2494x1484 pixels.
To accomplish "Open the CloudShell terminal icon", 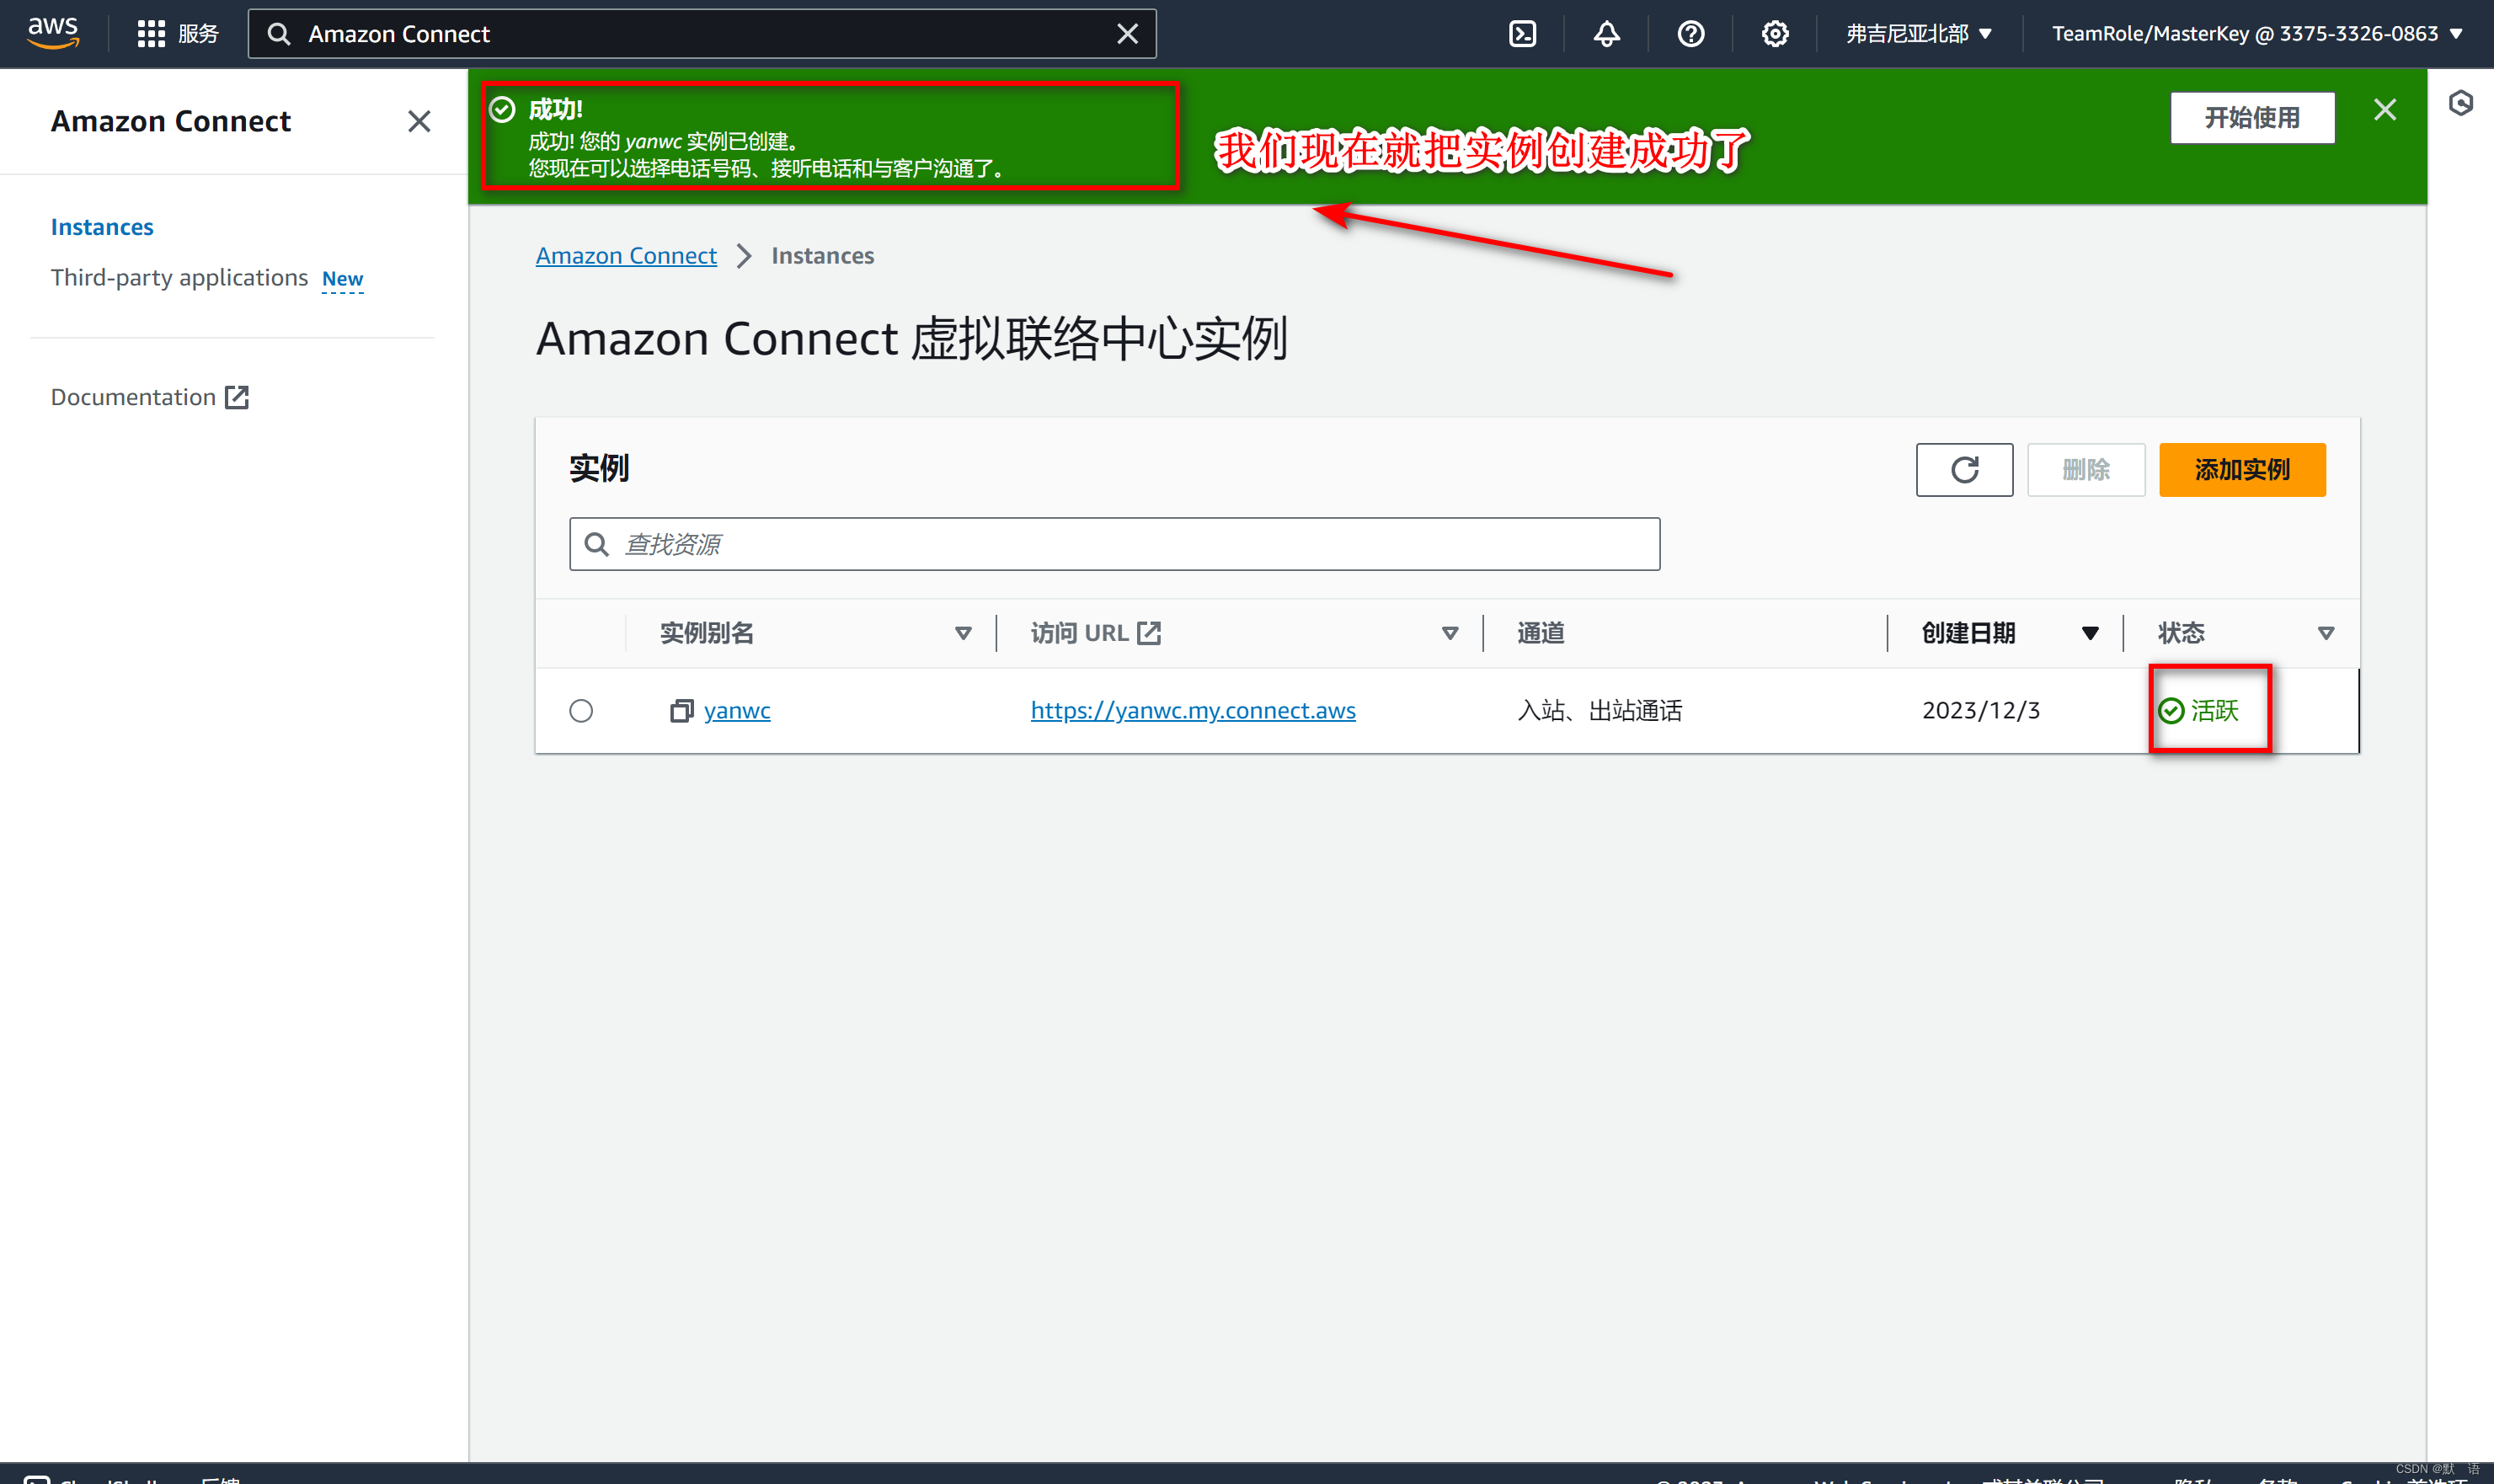I will (1522, 34).
